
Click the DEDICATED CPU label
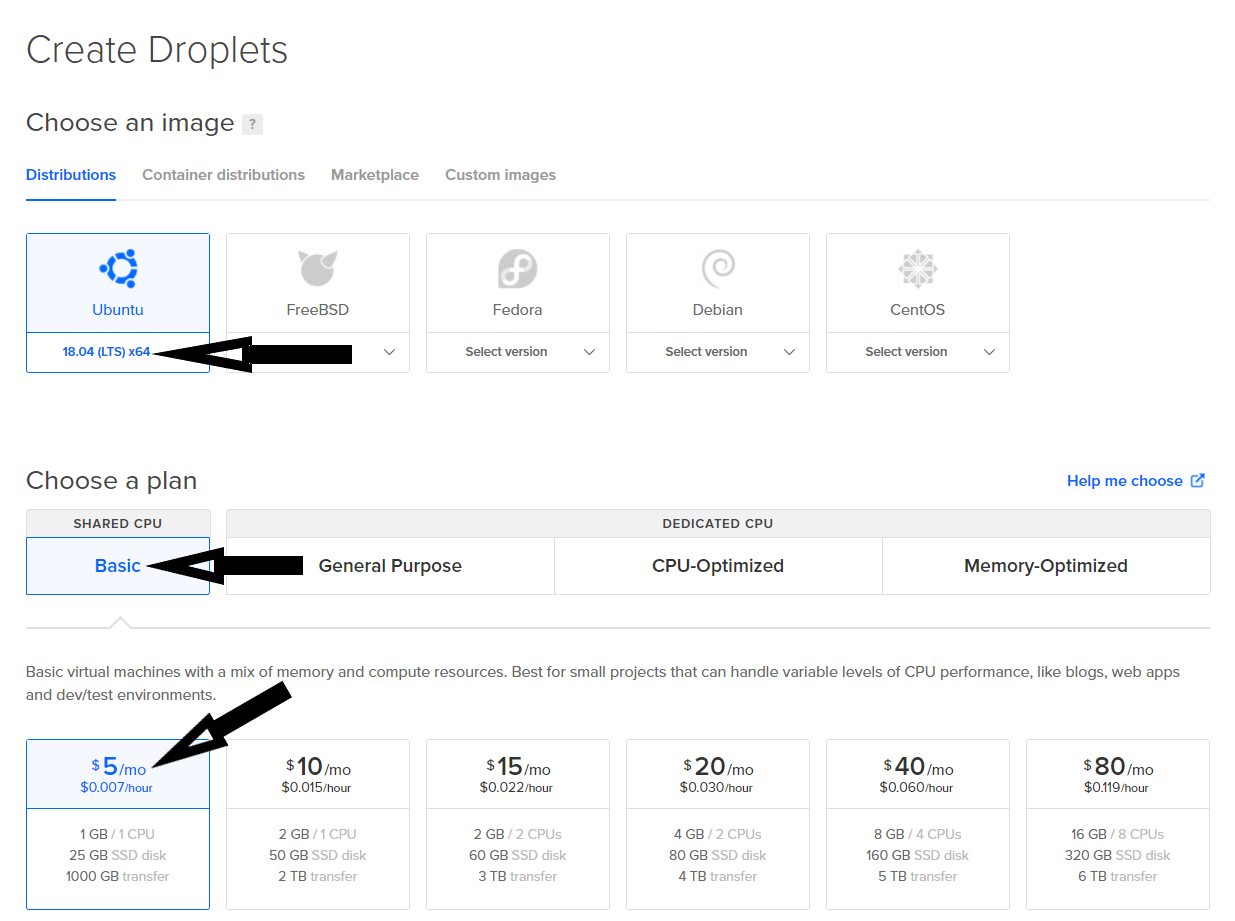[718, 523]
